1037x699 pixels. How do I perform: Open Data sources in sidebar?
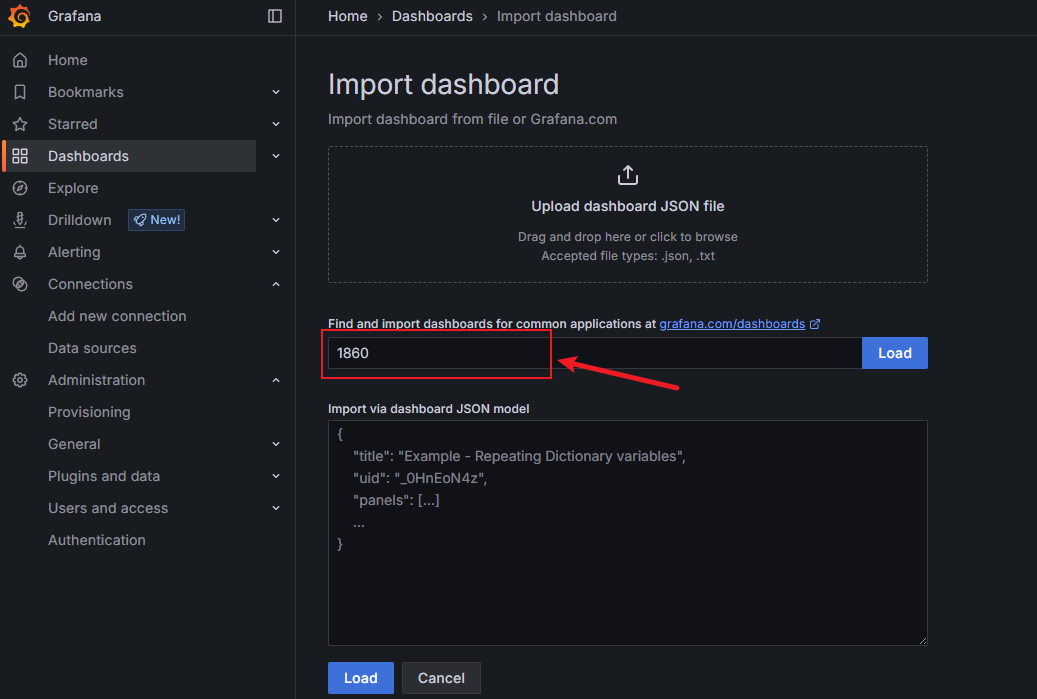(92, 348)
